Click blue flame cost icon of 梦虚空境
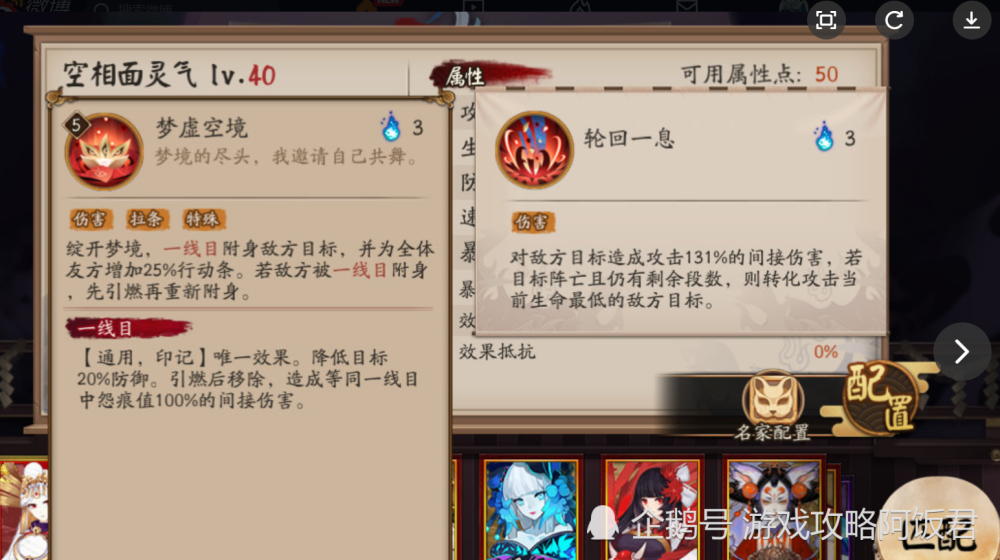 pyautogui.click(x=391, y=126)
